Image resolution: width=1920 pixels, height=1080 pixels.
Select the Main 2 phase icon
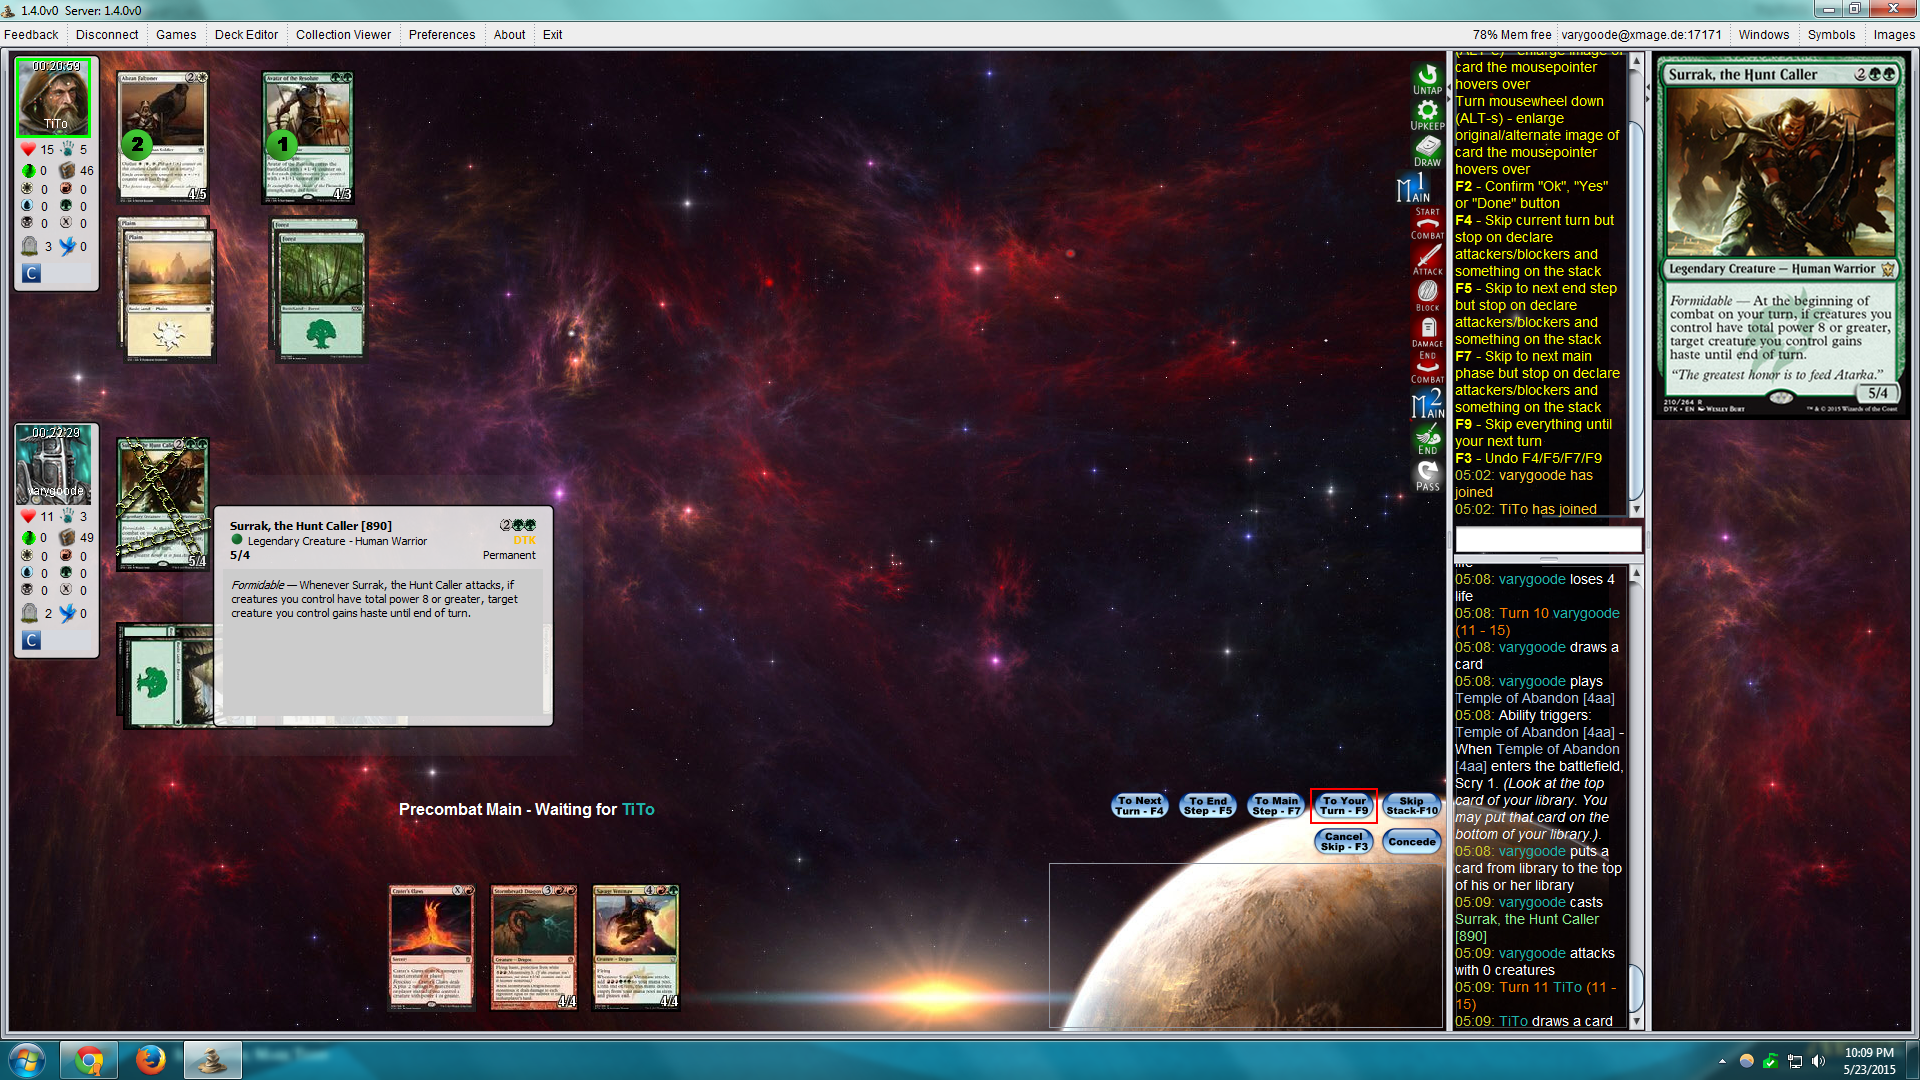pyautogui.click(x=1427, y=403)
